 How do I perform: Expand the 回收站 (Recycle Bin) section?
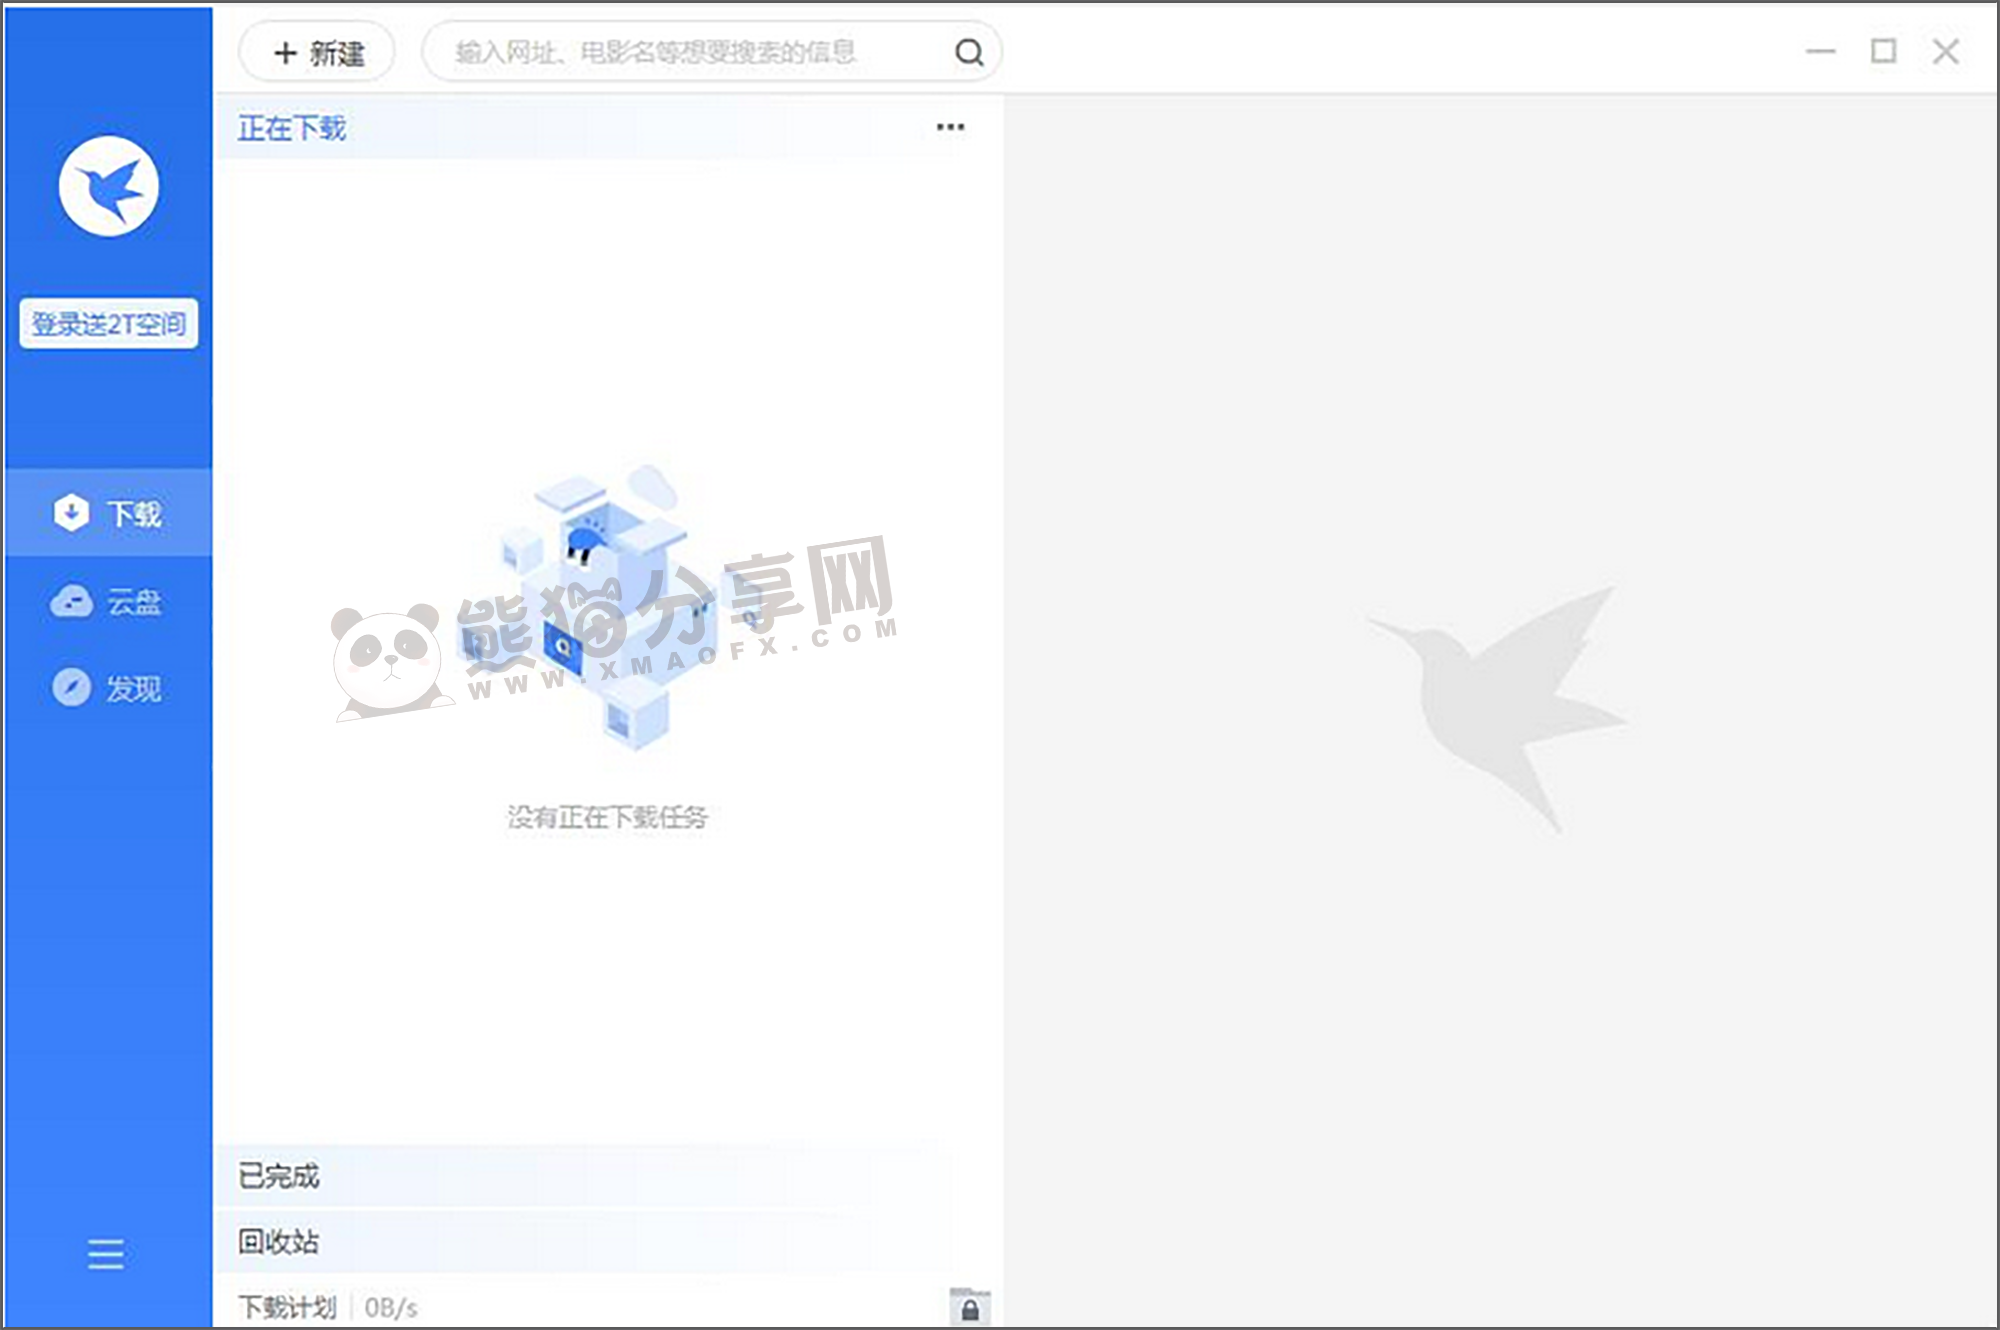(x=280, y=1242)
